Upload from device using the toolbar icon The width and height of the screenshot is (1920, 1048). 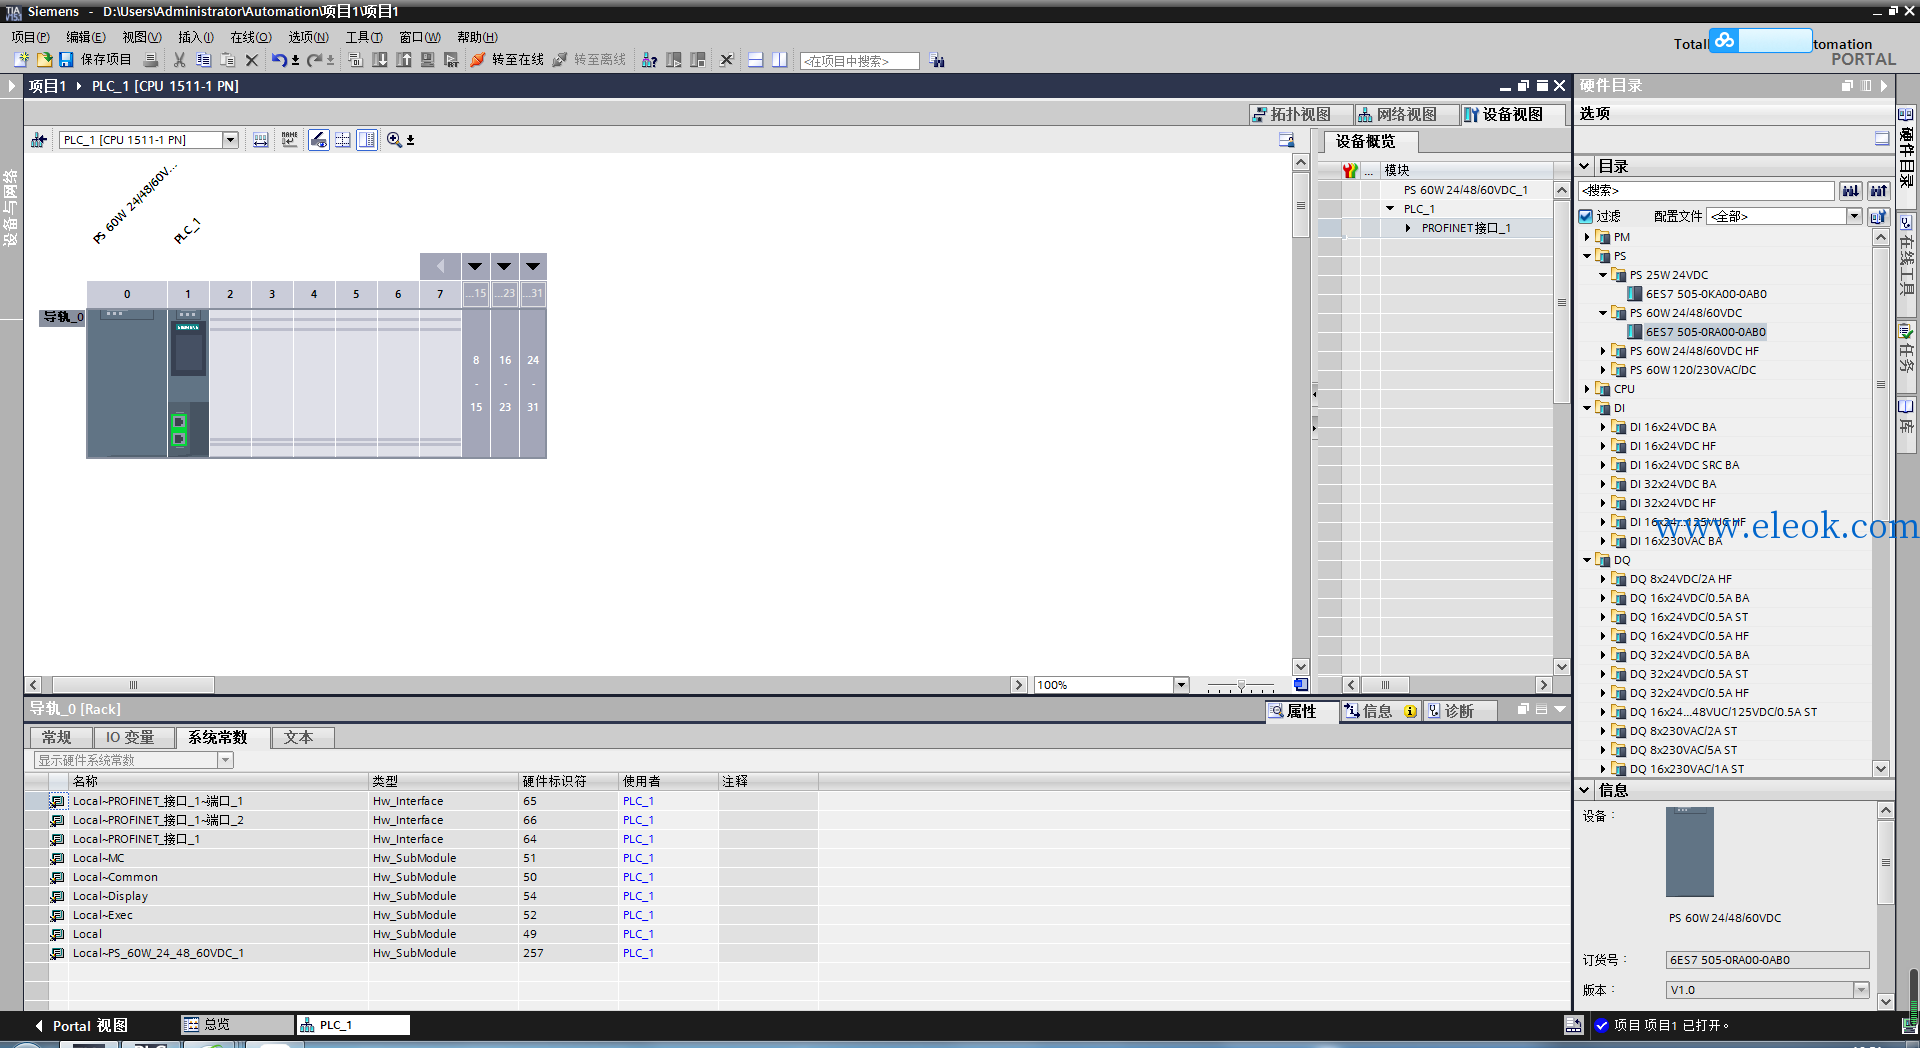[404, 60]
